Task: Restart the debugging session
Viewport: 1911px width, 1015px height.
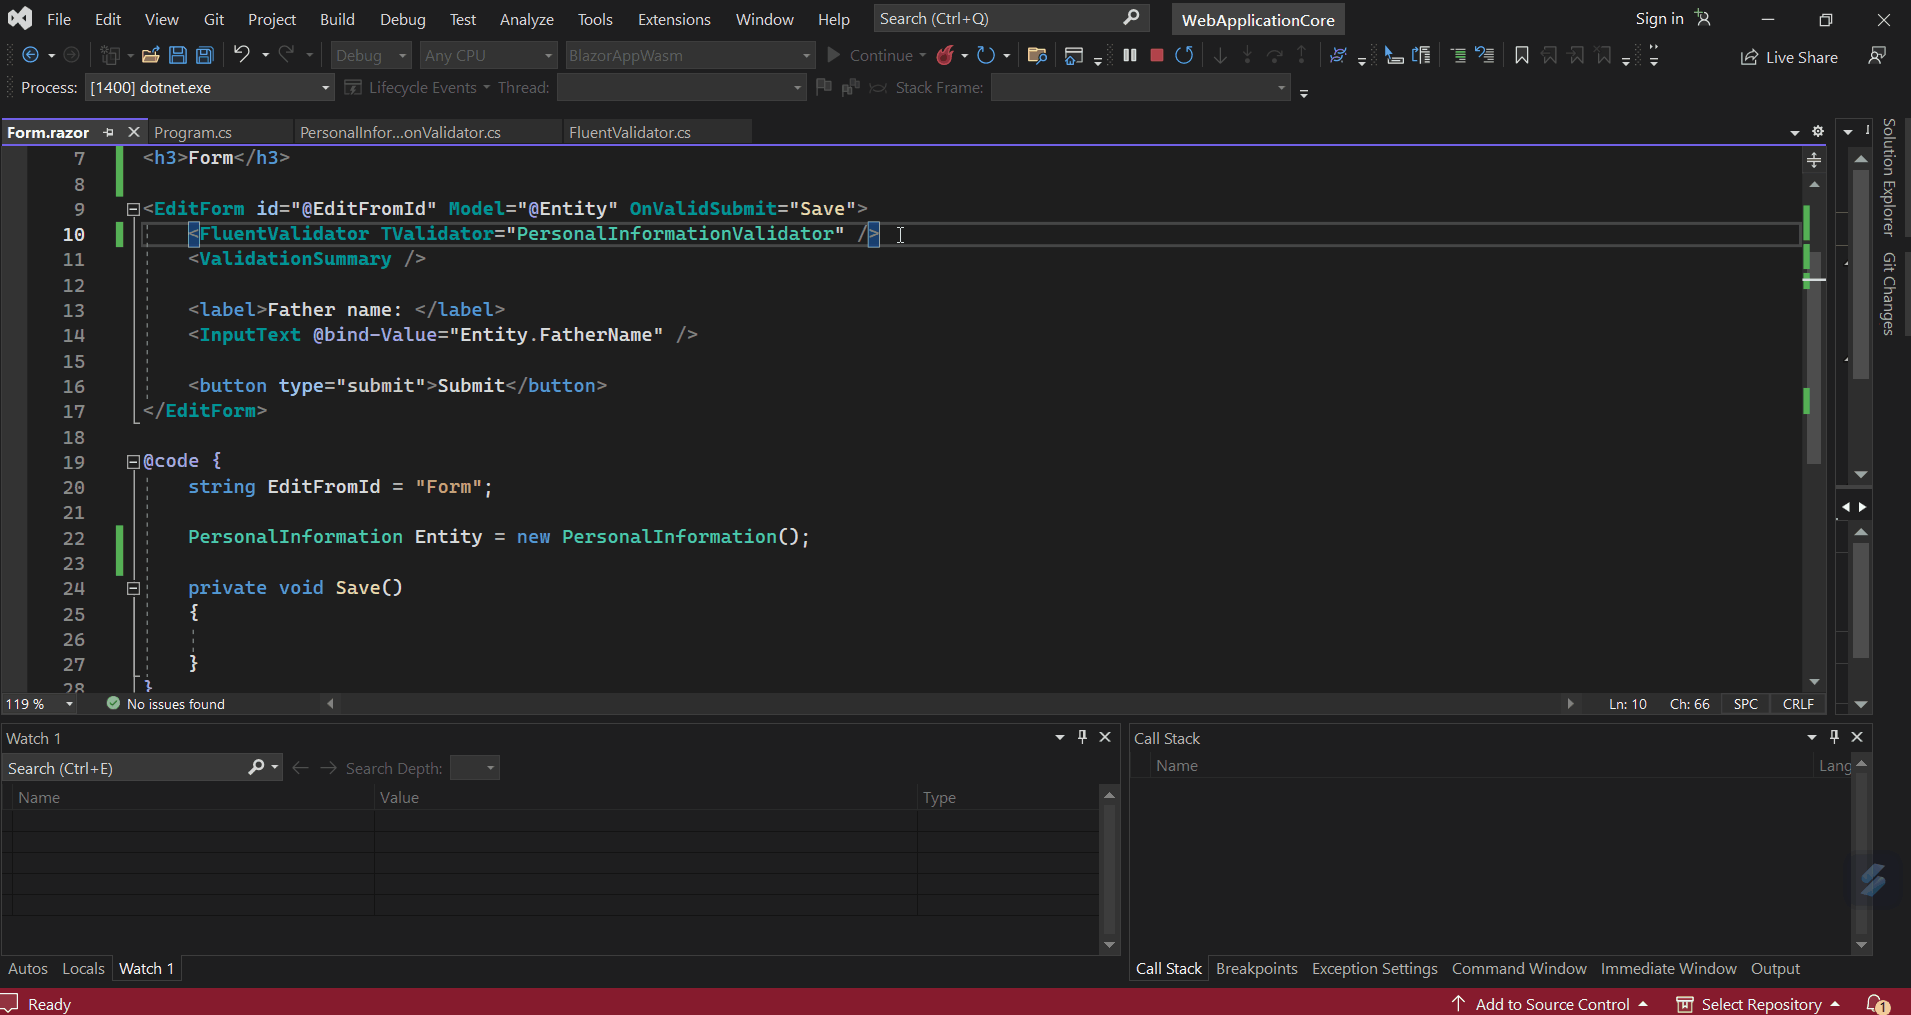Action: pyautogui.click(x=1186, y=56)
